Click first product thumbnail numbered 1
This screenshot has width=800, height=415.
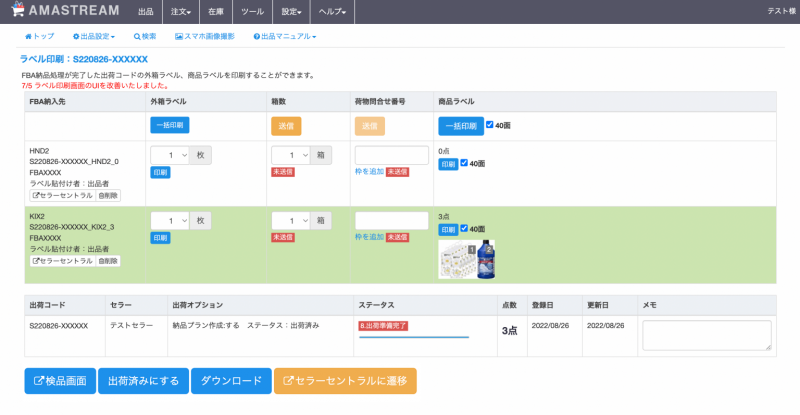[x=457, y=260]
